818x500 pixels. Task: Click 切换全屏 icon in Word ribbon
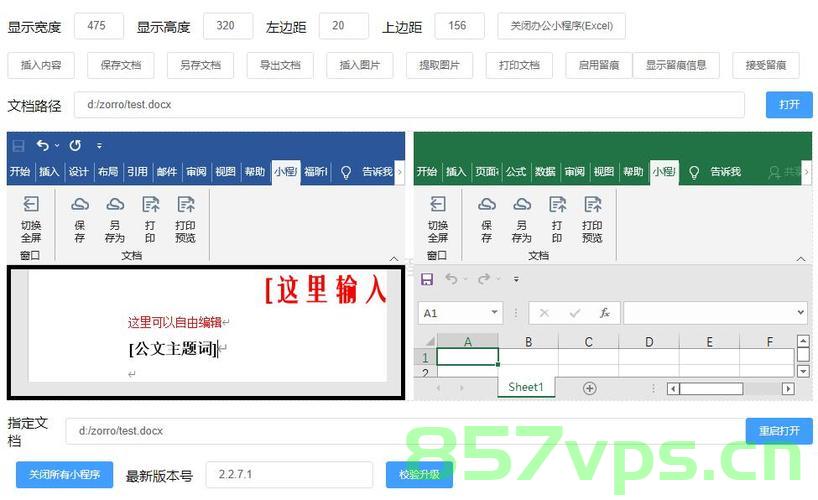tap(31, 204)
